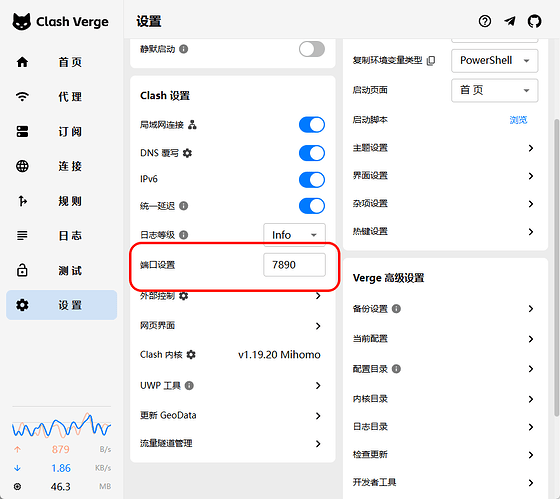Open the gear icon beside Clash 内核

(191, 355)
